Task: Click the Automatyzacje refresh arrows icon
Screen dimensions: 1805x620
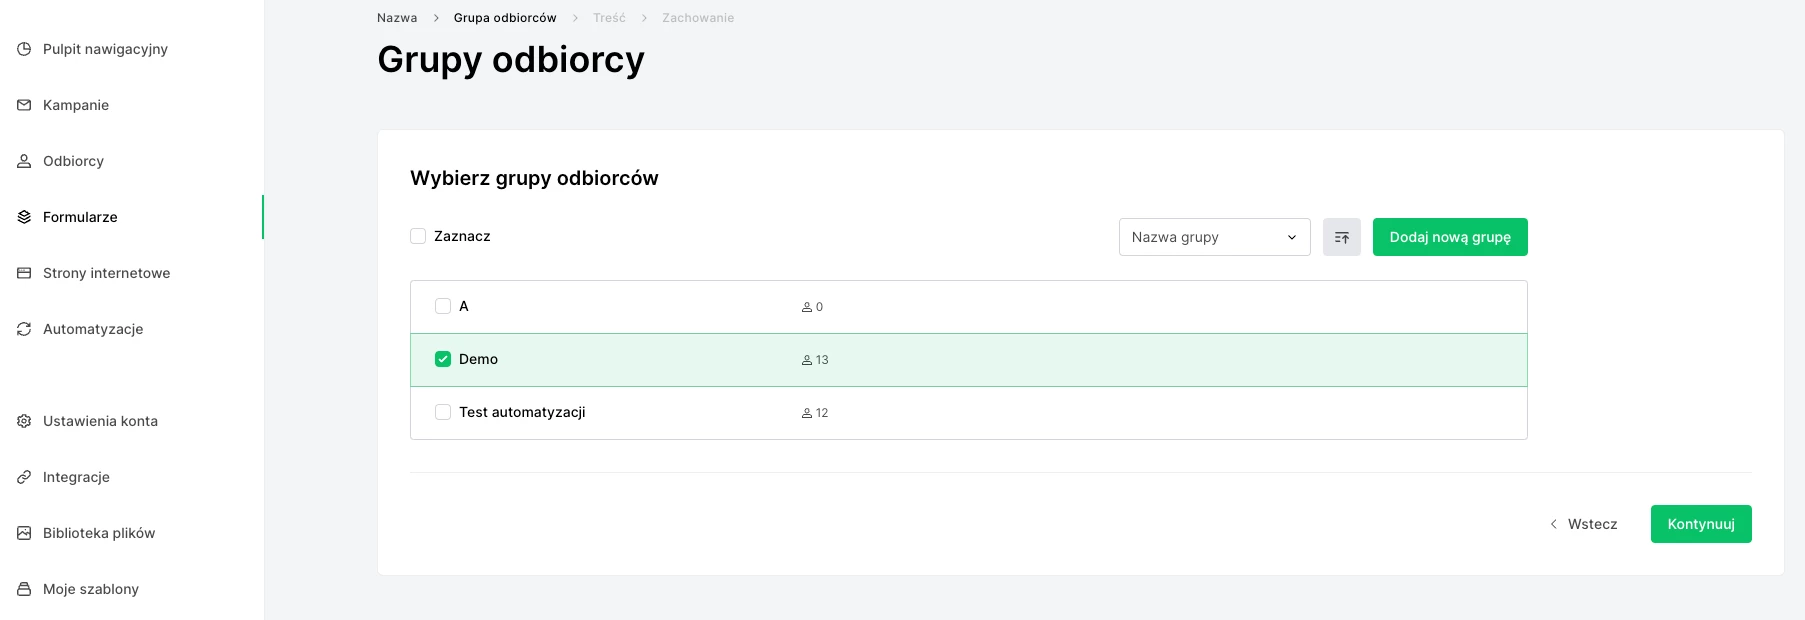Action: [x=24, y=329]
